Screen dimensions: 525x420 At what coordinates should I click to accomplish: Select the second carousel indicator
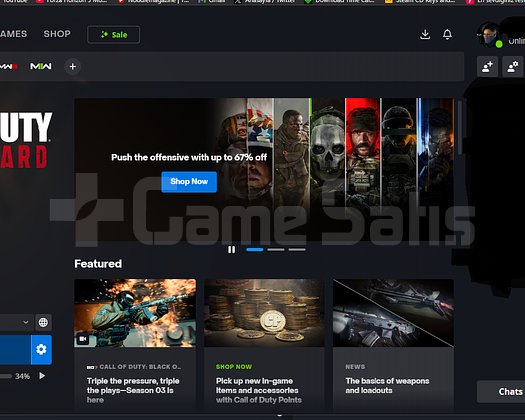[276, 250]
